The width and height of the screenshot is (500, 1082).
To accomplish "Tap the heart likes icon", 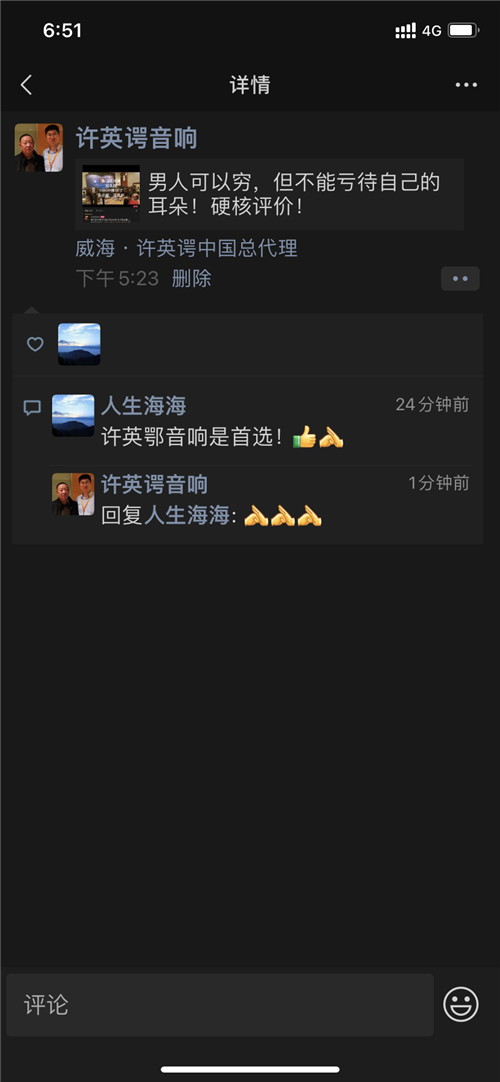I will (35, 344).
